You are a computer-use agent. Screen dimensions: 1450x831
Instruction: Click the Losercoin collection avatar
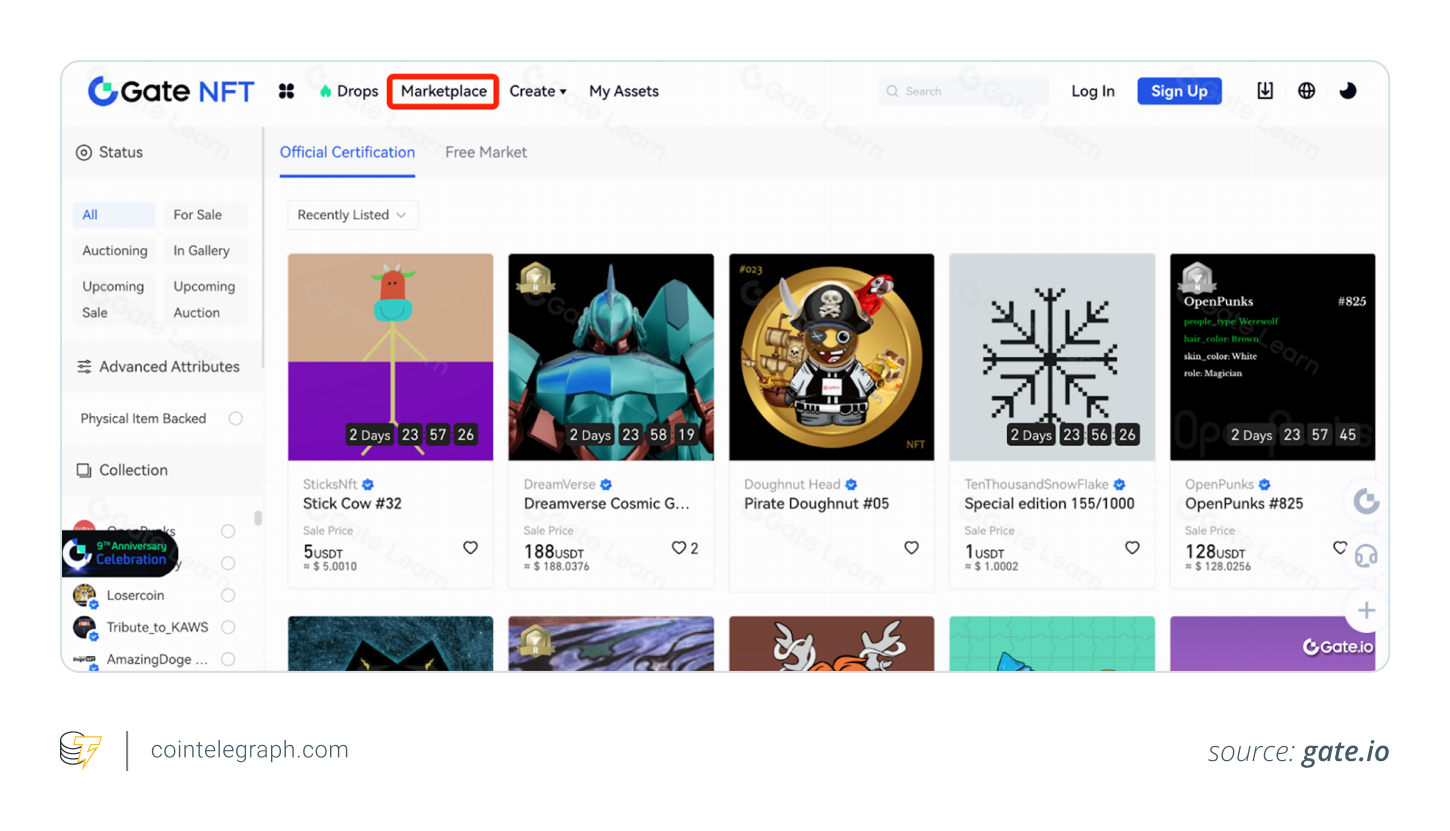coord(85,596)
